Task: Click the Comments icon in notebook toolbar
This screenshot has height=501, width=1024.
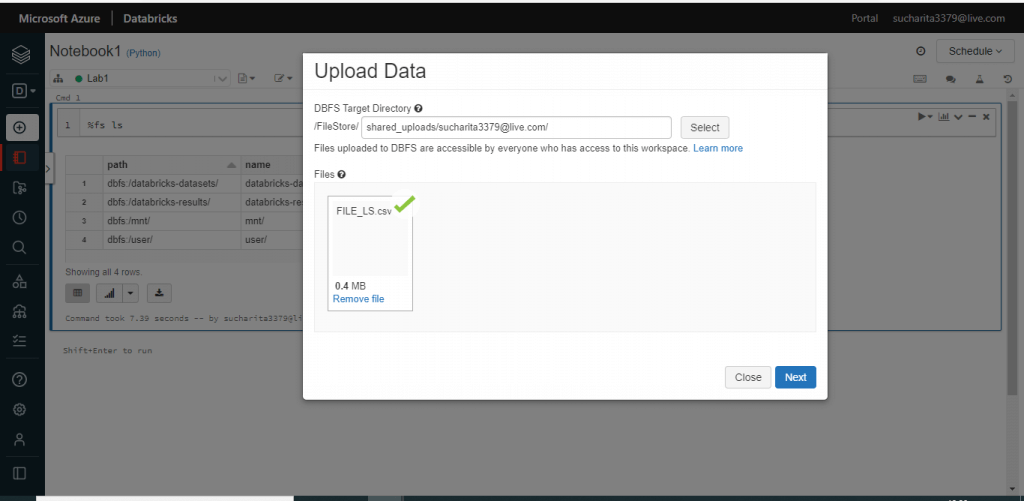Action: click(x=951, y=78)
